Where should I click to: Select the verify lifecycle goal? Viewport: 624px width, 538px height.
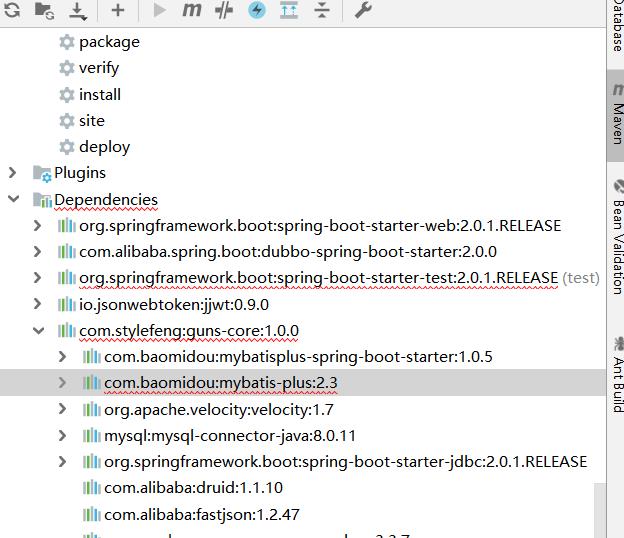99,68
